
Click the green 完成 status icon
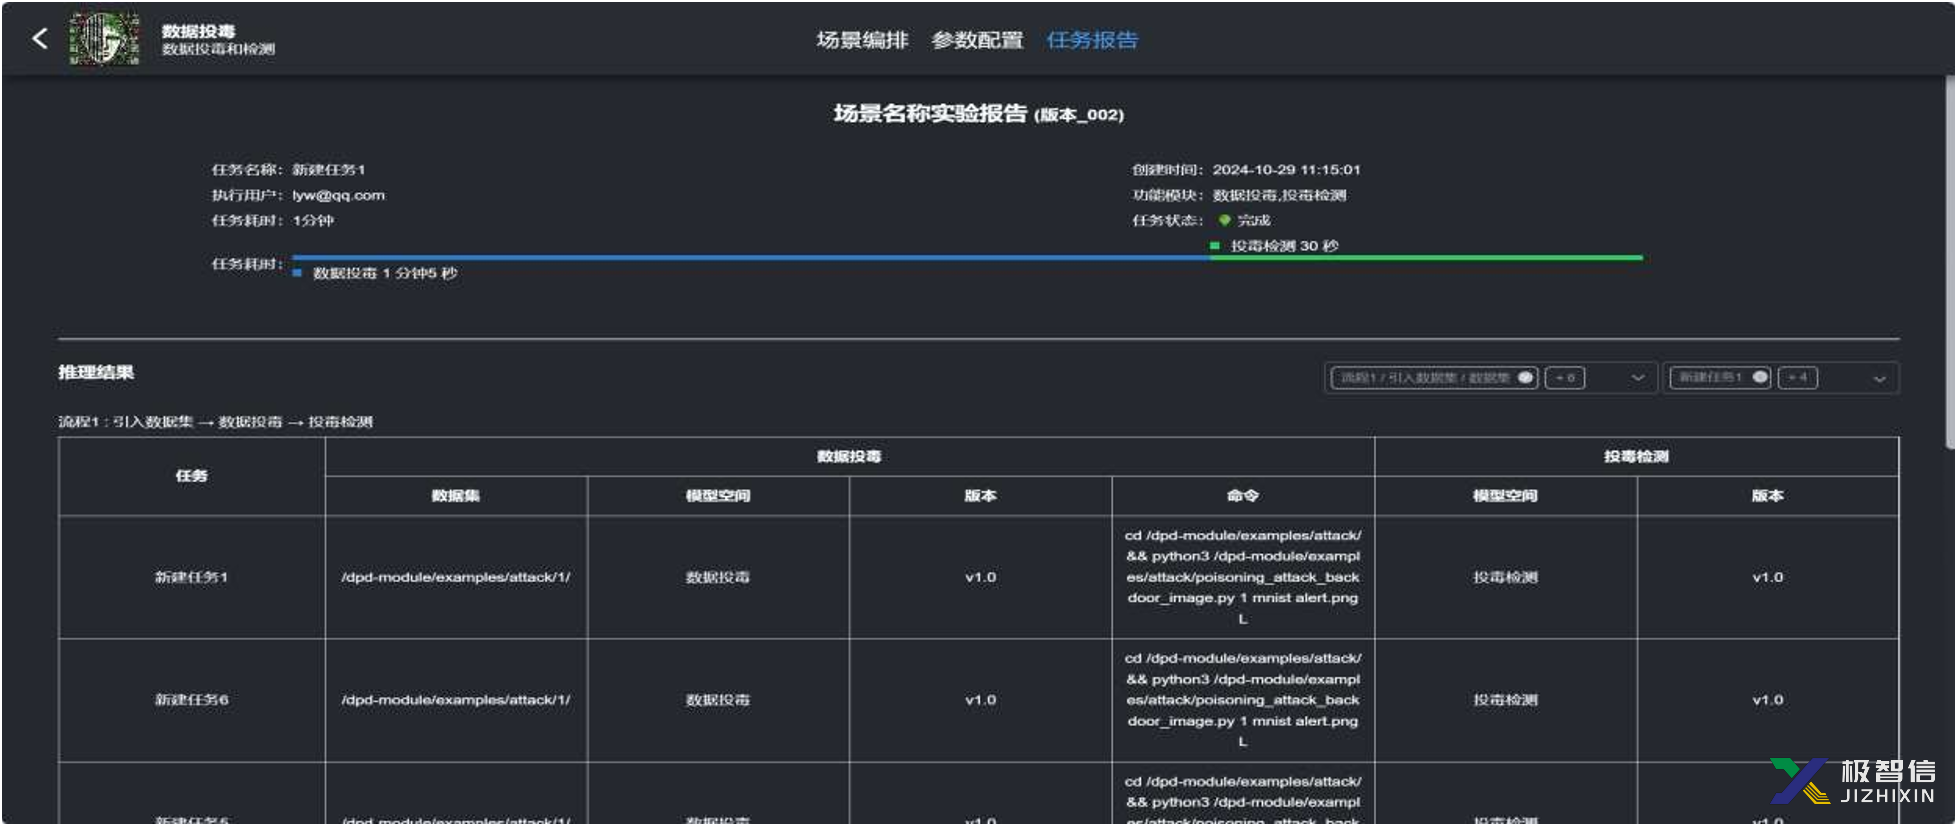(x=1224, y=220)
